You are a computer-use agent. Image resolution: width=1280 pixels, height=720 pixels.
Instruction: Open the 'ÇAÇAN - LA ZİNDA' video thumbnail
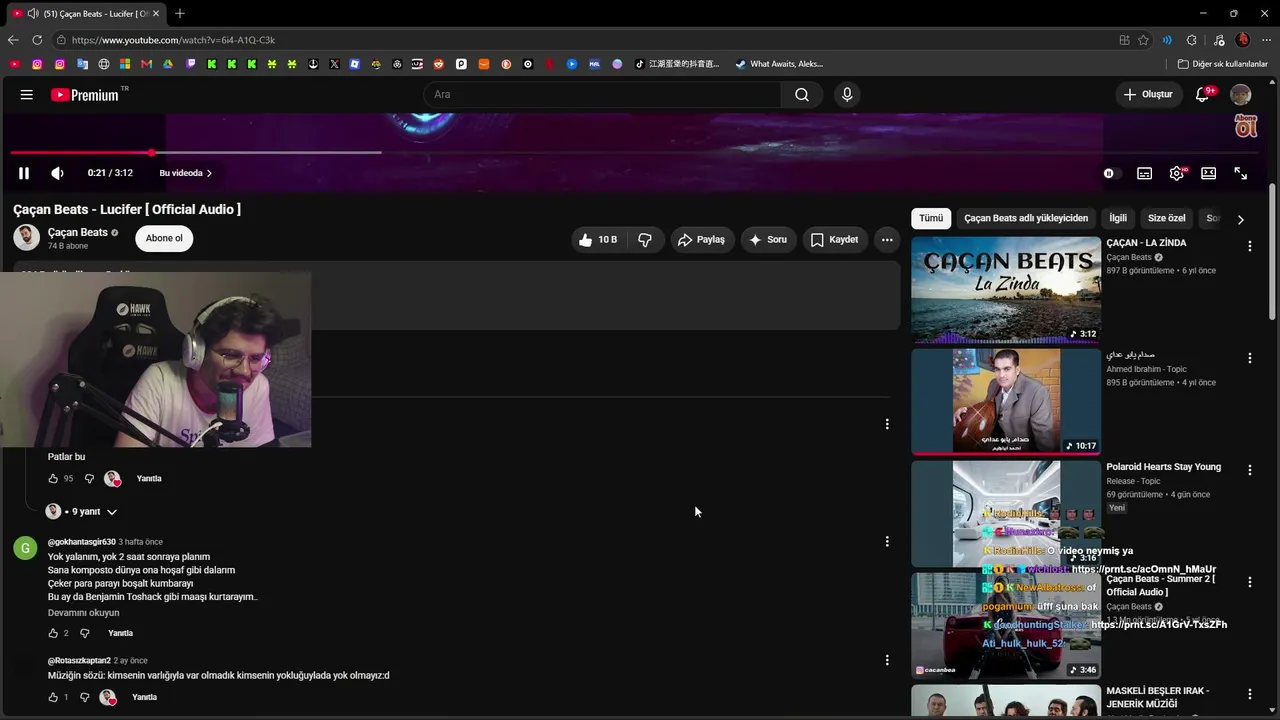click(1006, 290)
